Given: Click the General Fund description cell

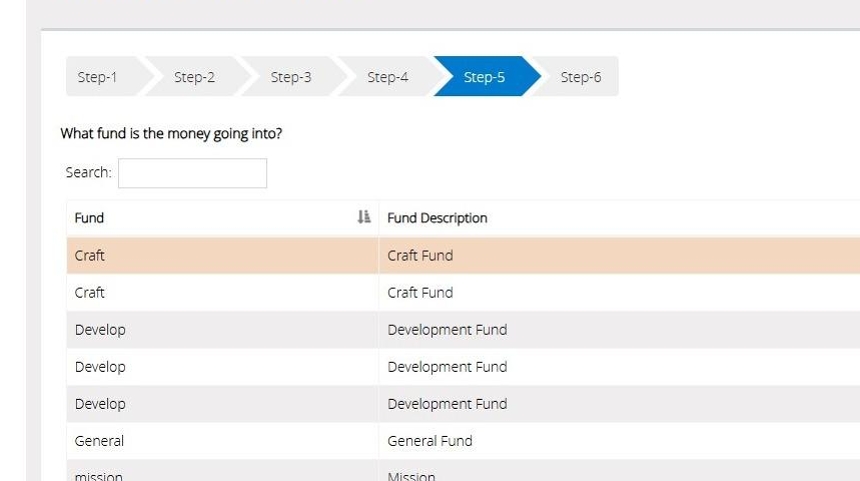Looking at the screenshot, I should pyautogui.click(x=430, y=441).
